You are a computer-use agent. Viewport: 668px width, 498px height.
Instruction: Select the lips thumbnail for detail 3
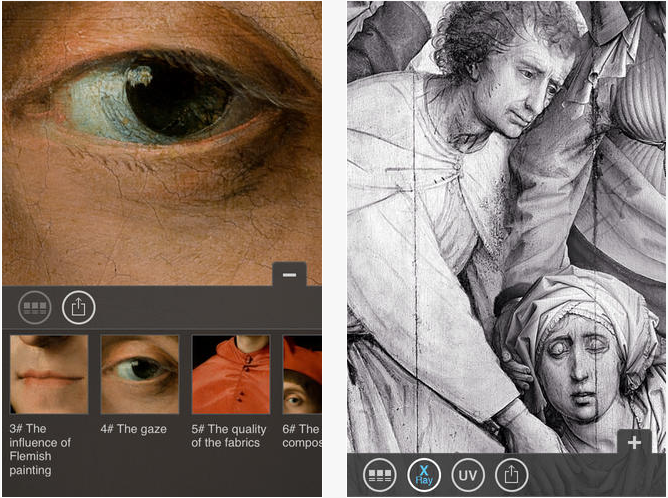pos(49,374)
